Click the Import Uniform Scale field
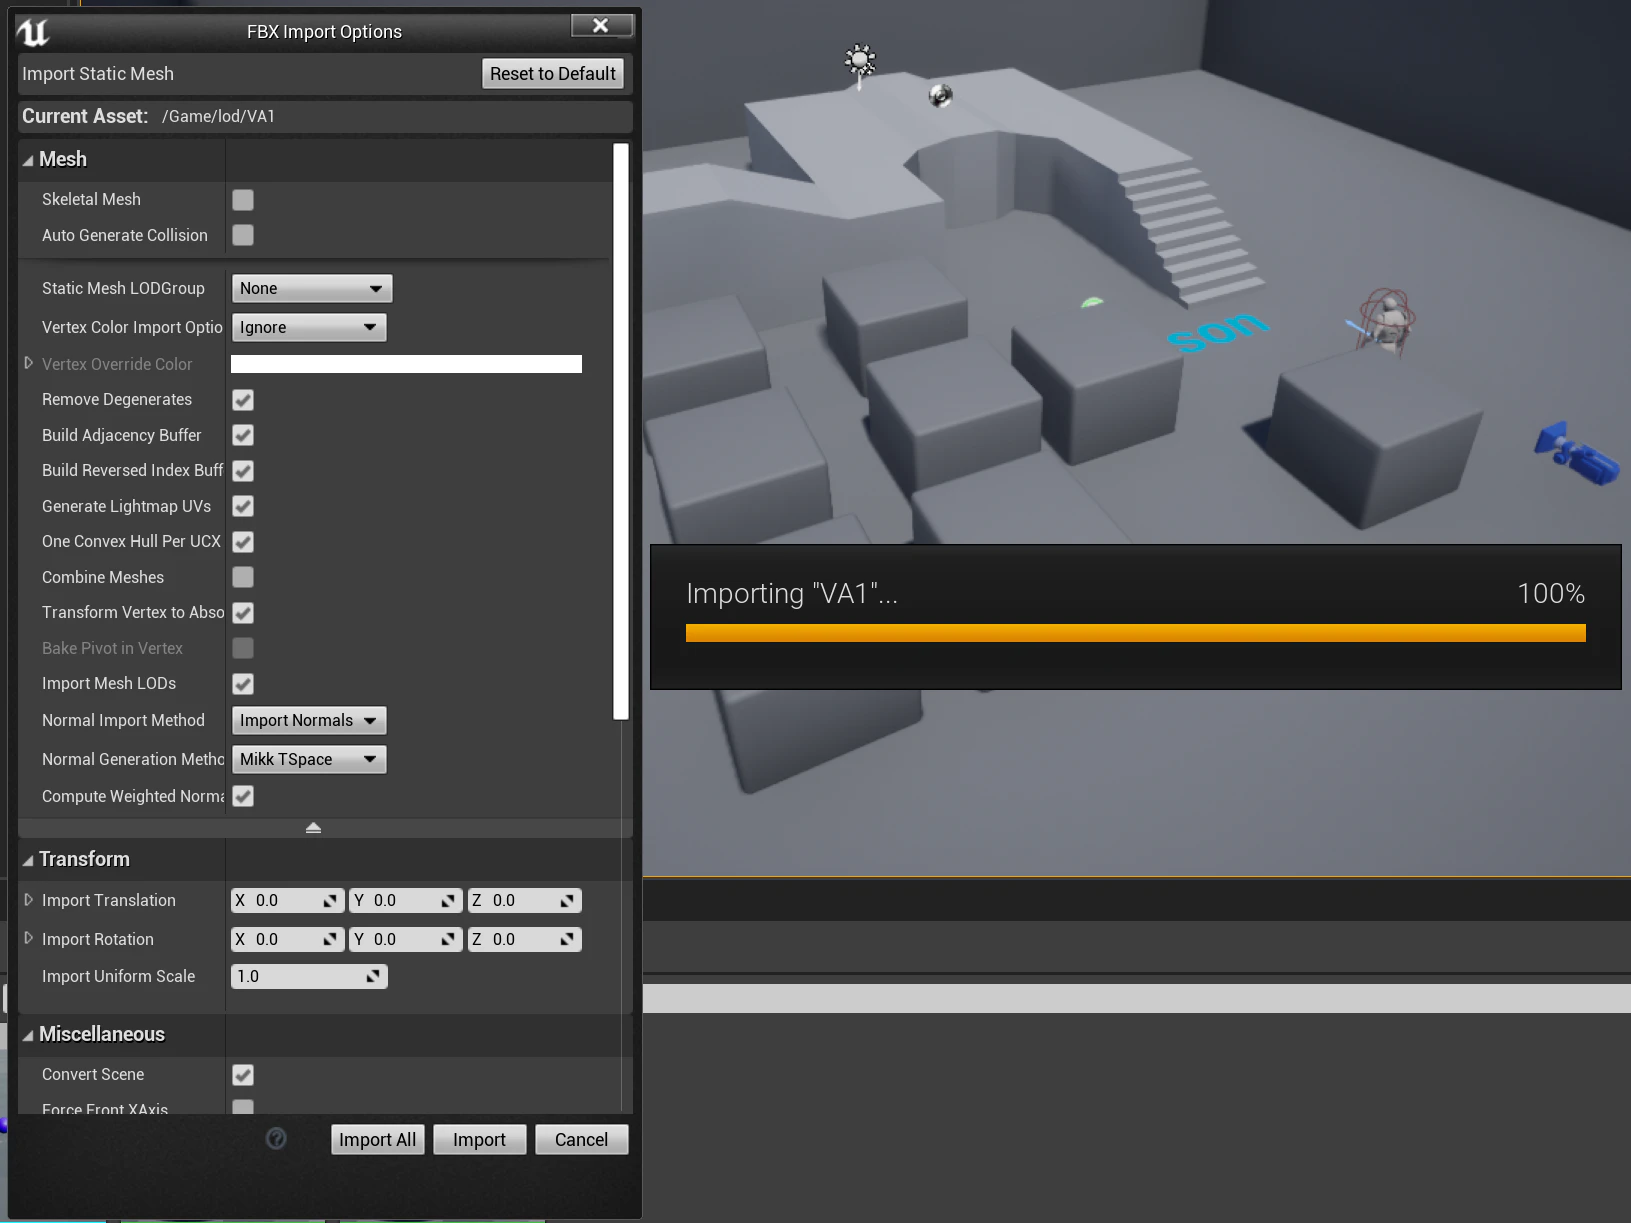1631x1223 pixels. 309,976
